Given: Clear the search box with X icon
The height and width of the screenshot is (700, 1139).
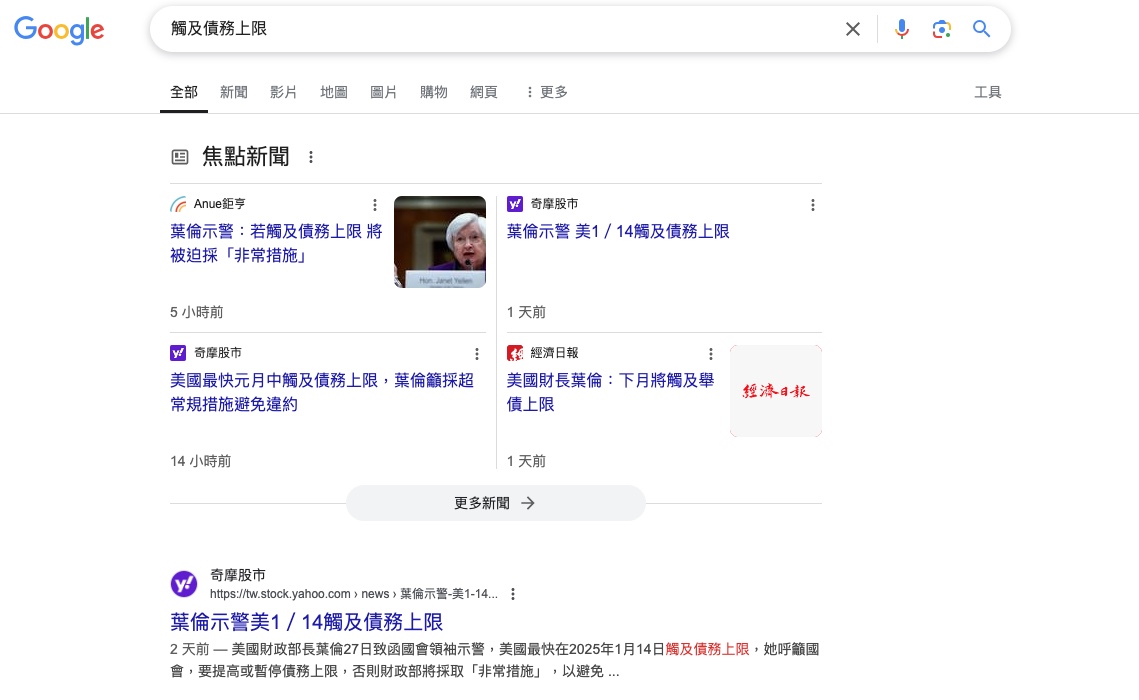Looking at the screenshot, I should 853,29.
